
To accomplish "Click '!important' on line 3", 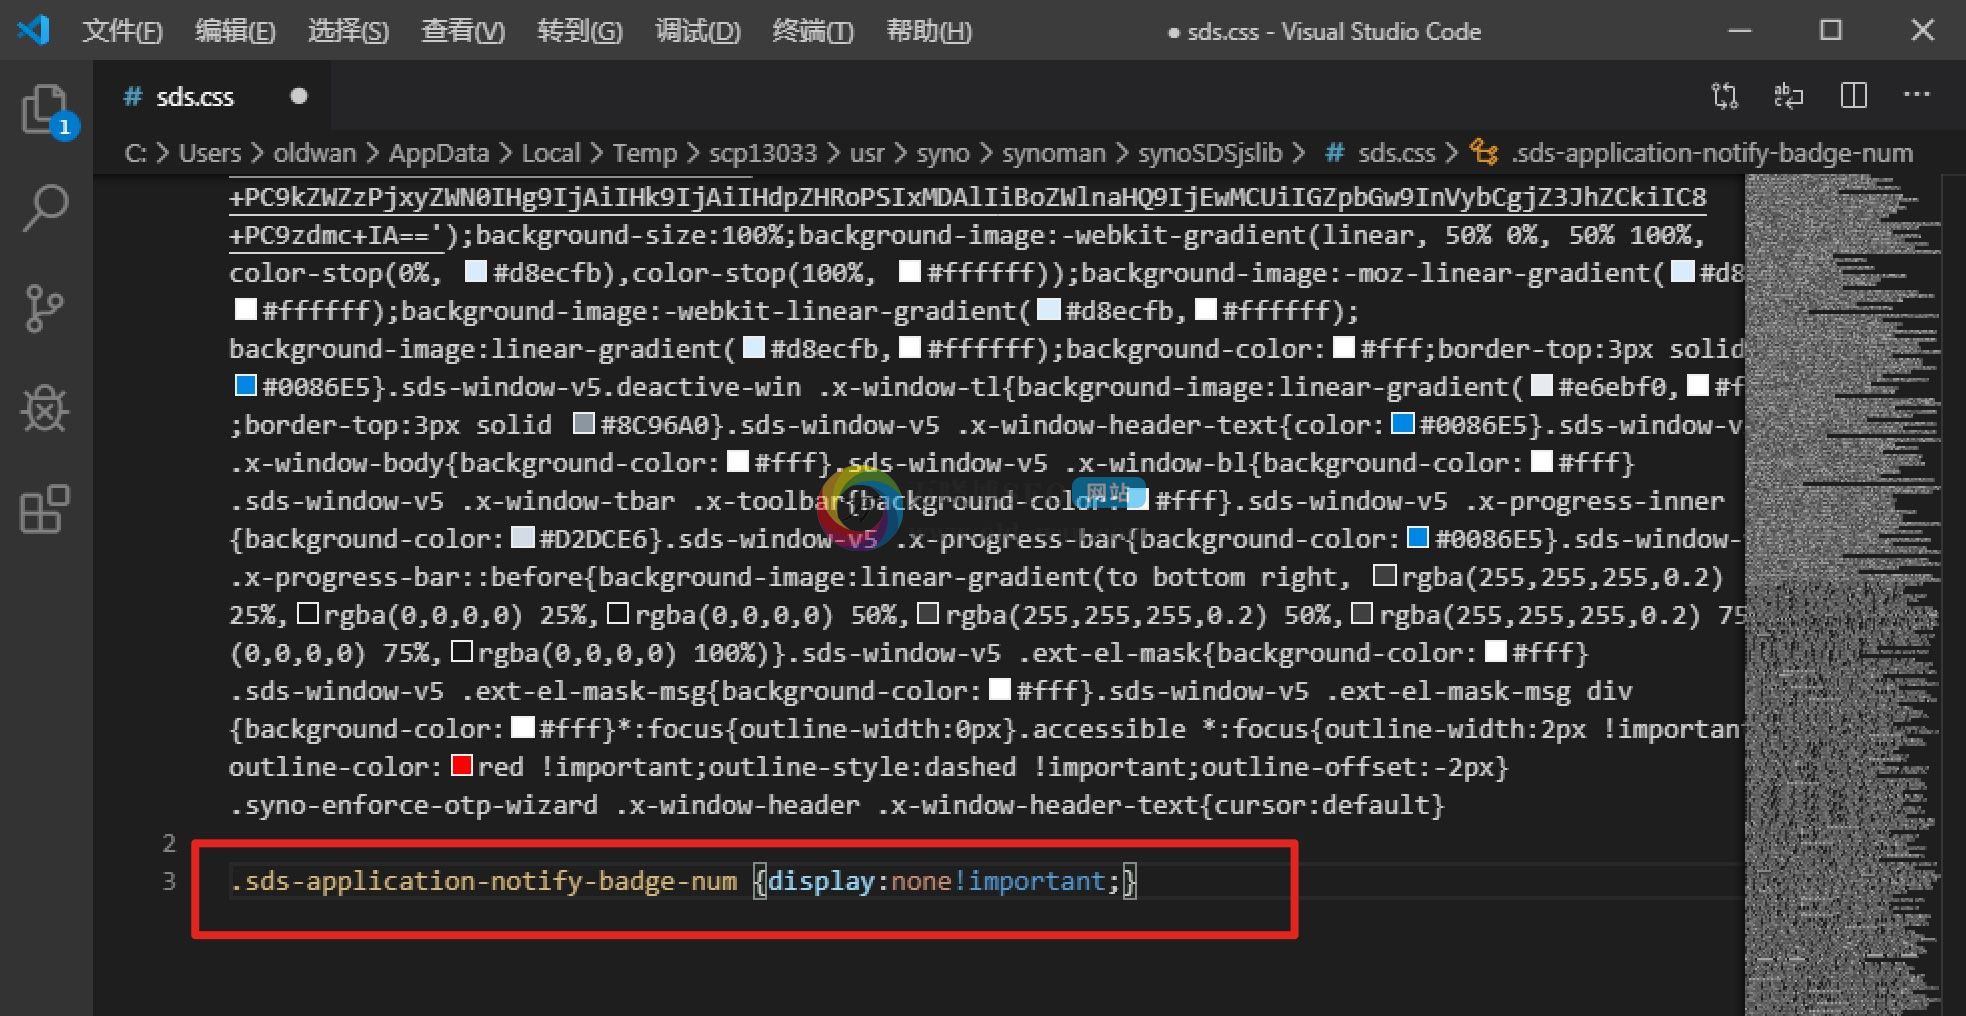I will pos(1029,881).
